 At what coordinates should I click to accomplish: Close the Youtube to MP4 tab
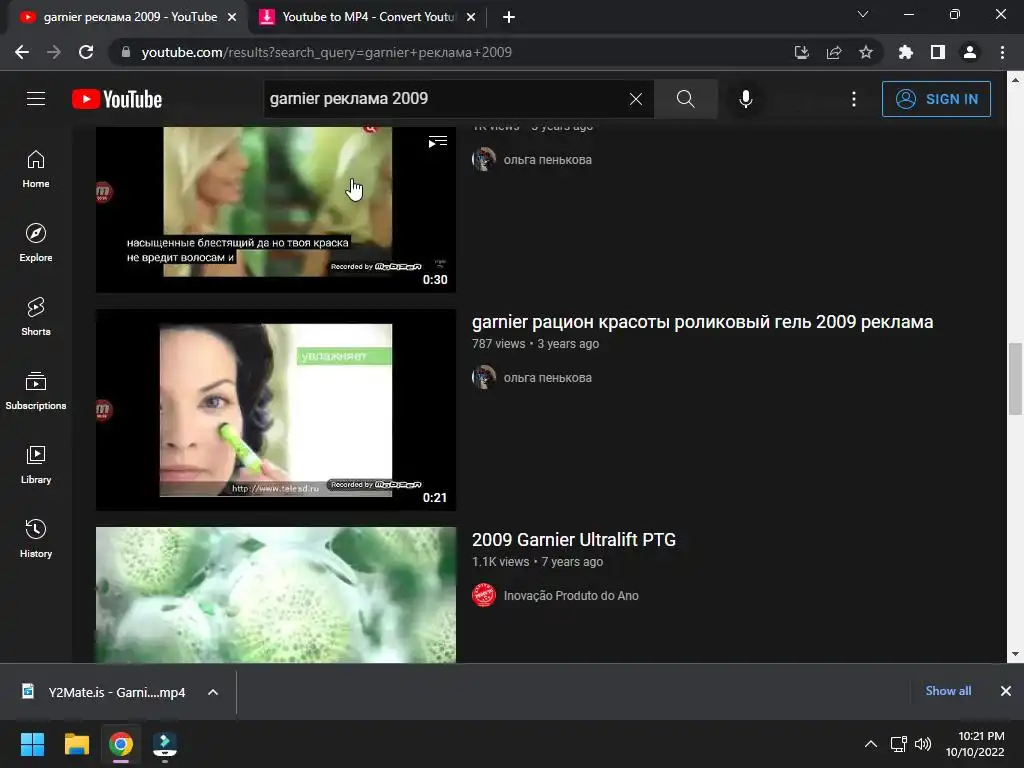(471, 18)
